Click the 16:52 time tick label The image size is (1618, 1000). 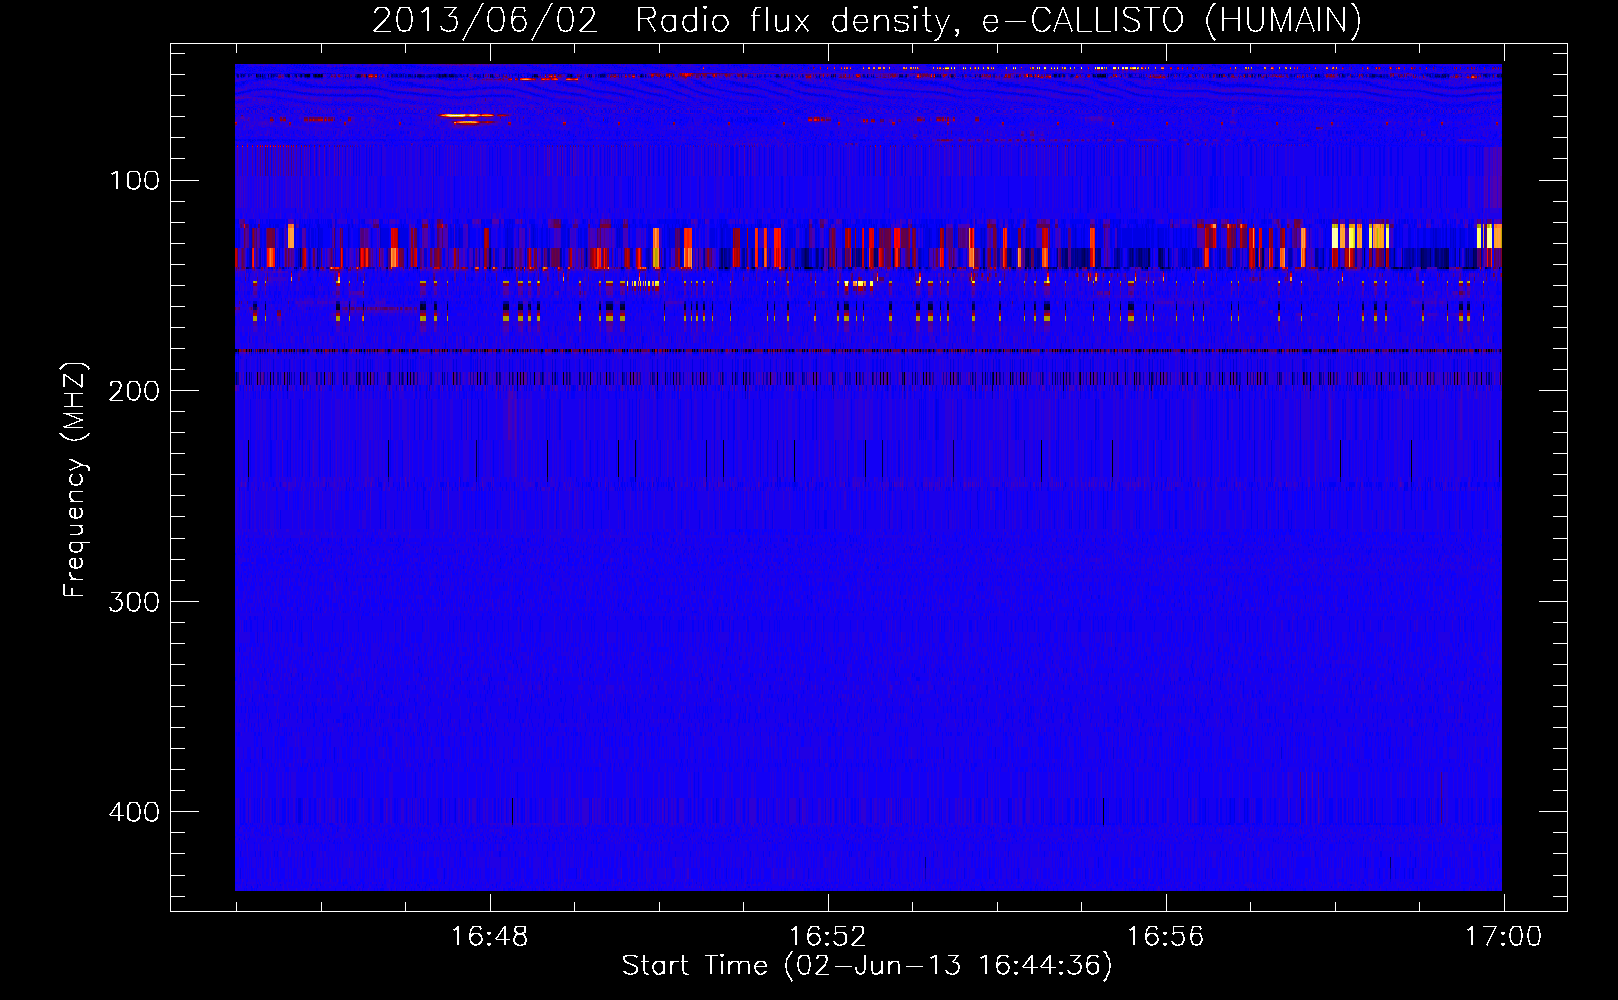tap(827, 937)
